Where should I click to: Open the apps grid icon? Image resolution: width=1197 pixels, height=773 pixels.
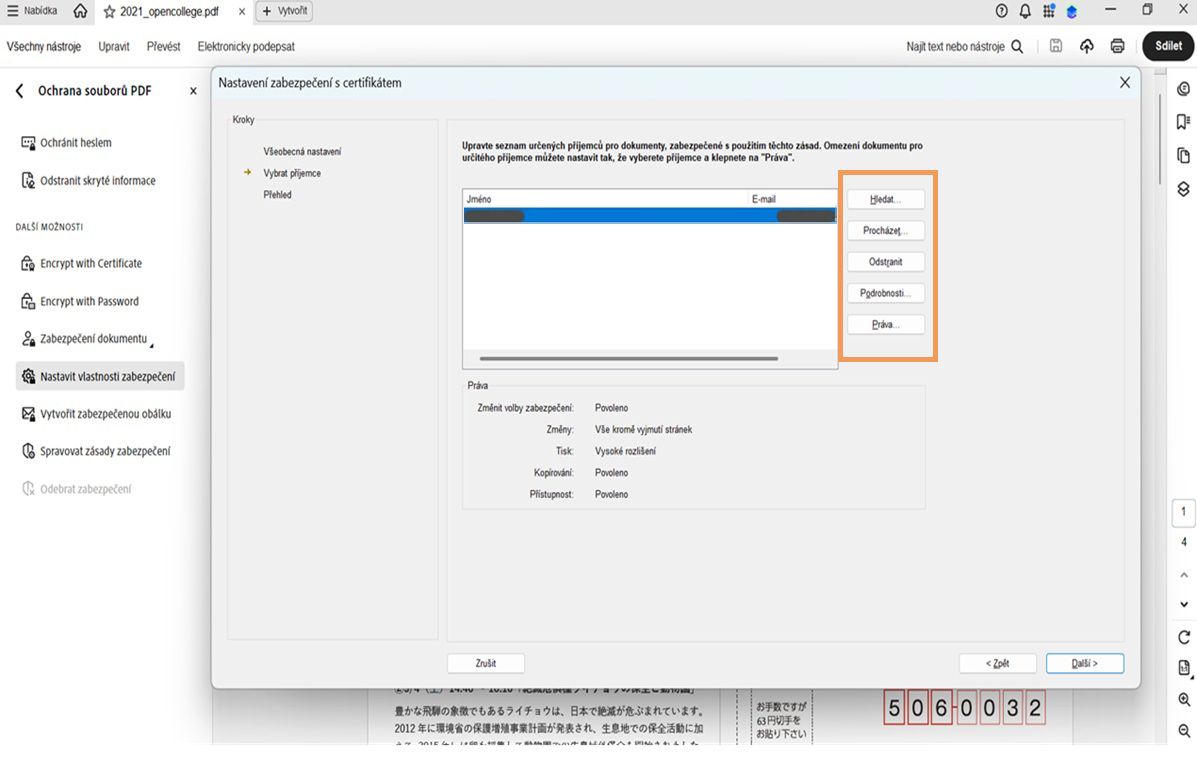click(1049, 11)
